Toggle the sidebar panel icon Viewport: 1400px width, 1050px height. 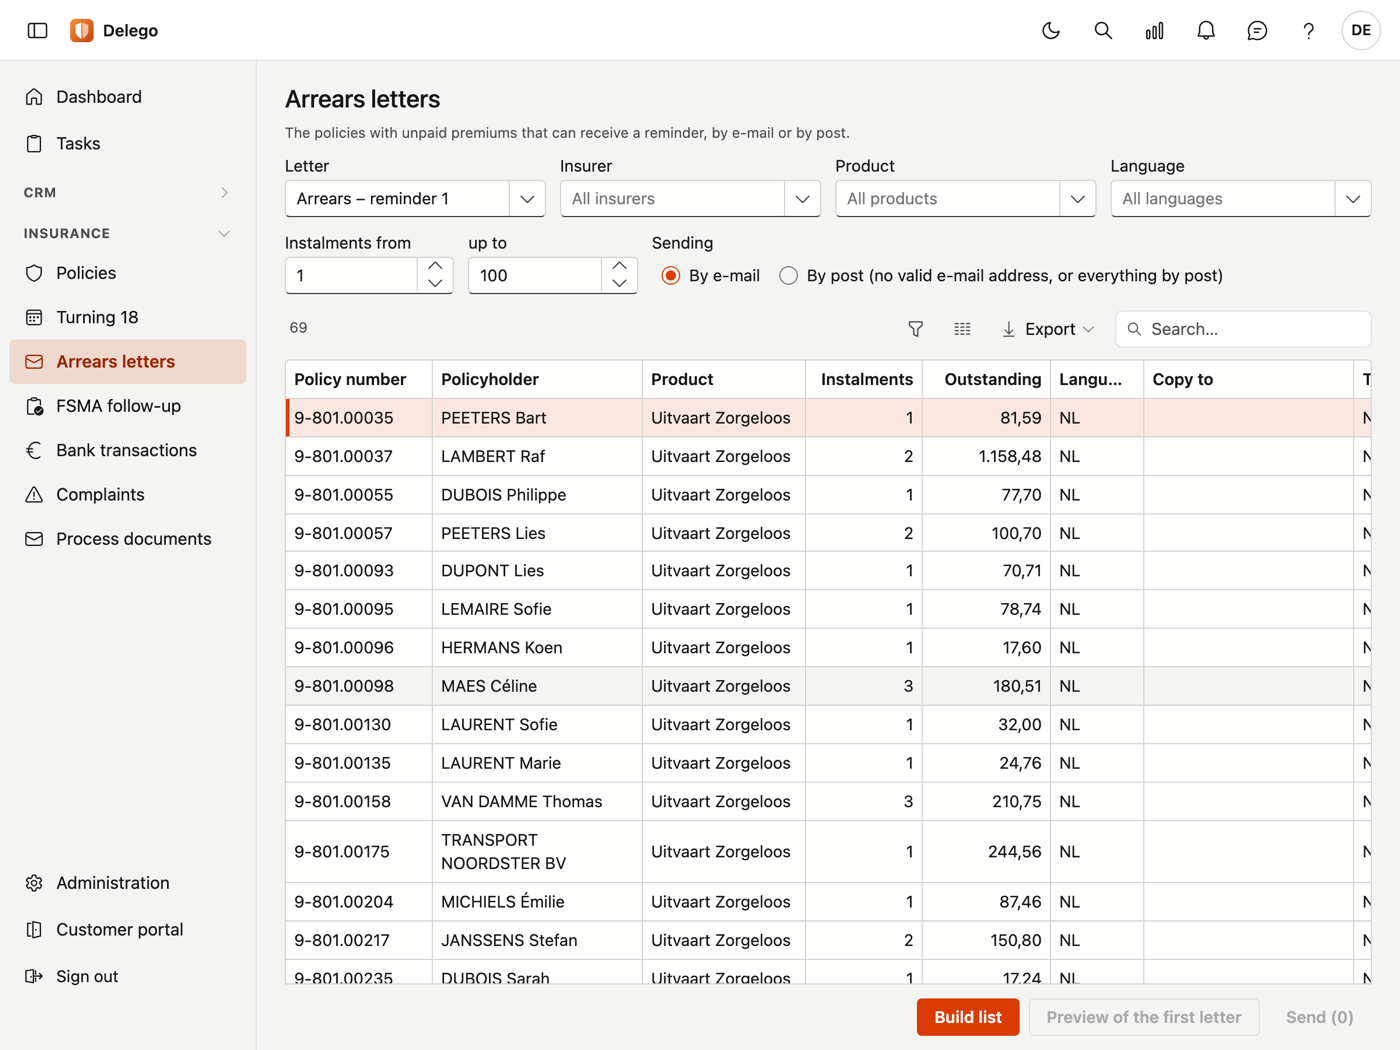[38, 30]
